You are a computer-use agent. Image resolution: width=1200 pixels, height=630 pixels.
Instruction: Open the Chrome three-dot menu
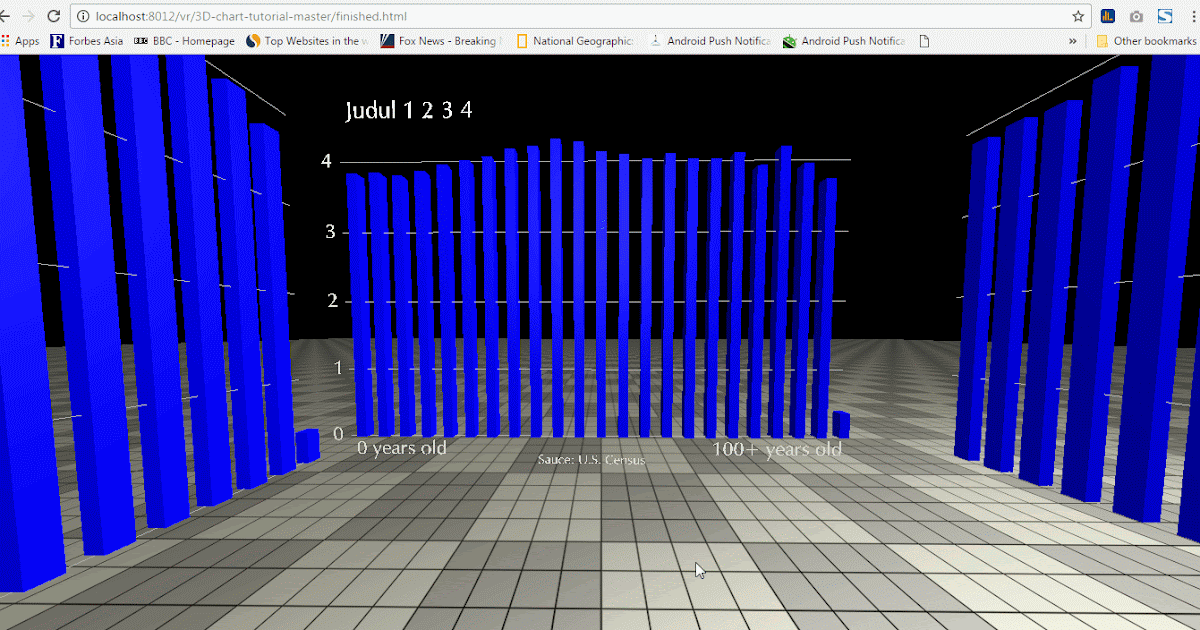(1191, 15)
